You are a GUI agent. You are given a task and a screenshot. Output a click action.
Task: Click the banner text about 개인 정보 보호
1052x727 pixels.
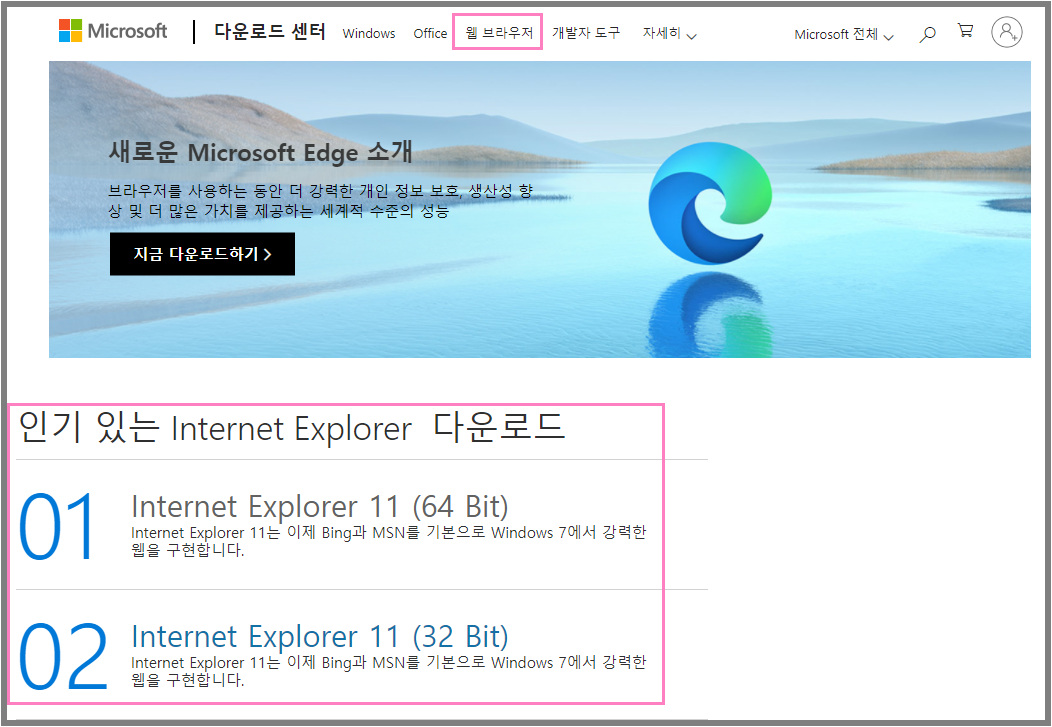point(321,201)
